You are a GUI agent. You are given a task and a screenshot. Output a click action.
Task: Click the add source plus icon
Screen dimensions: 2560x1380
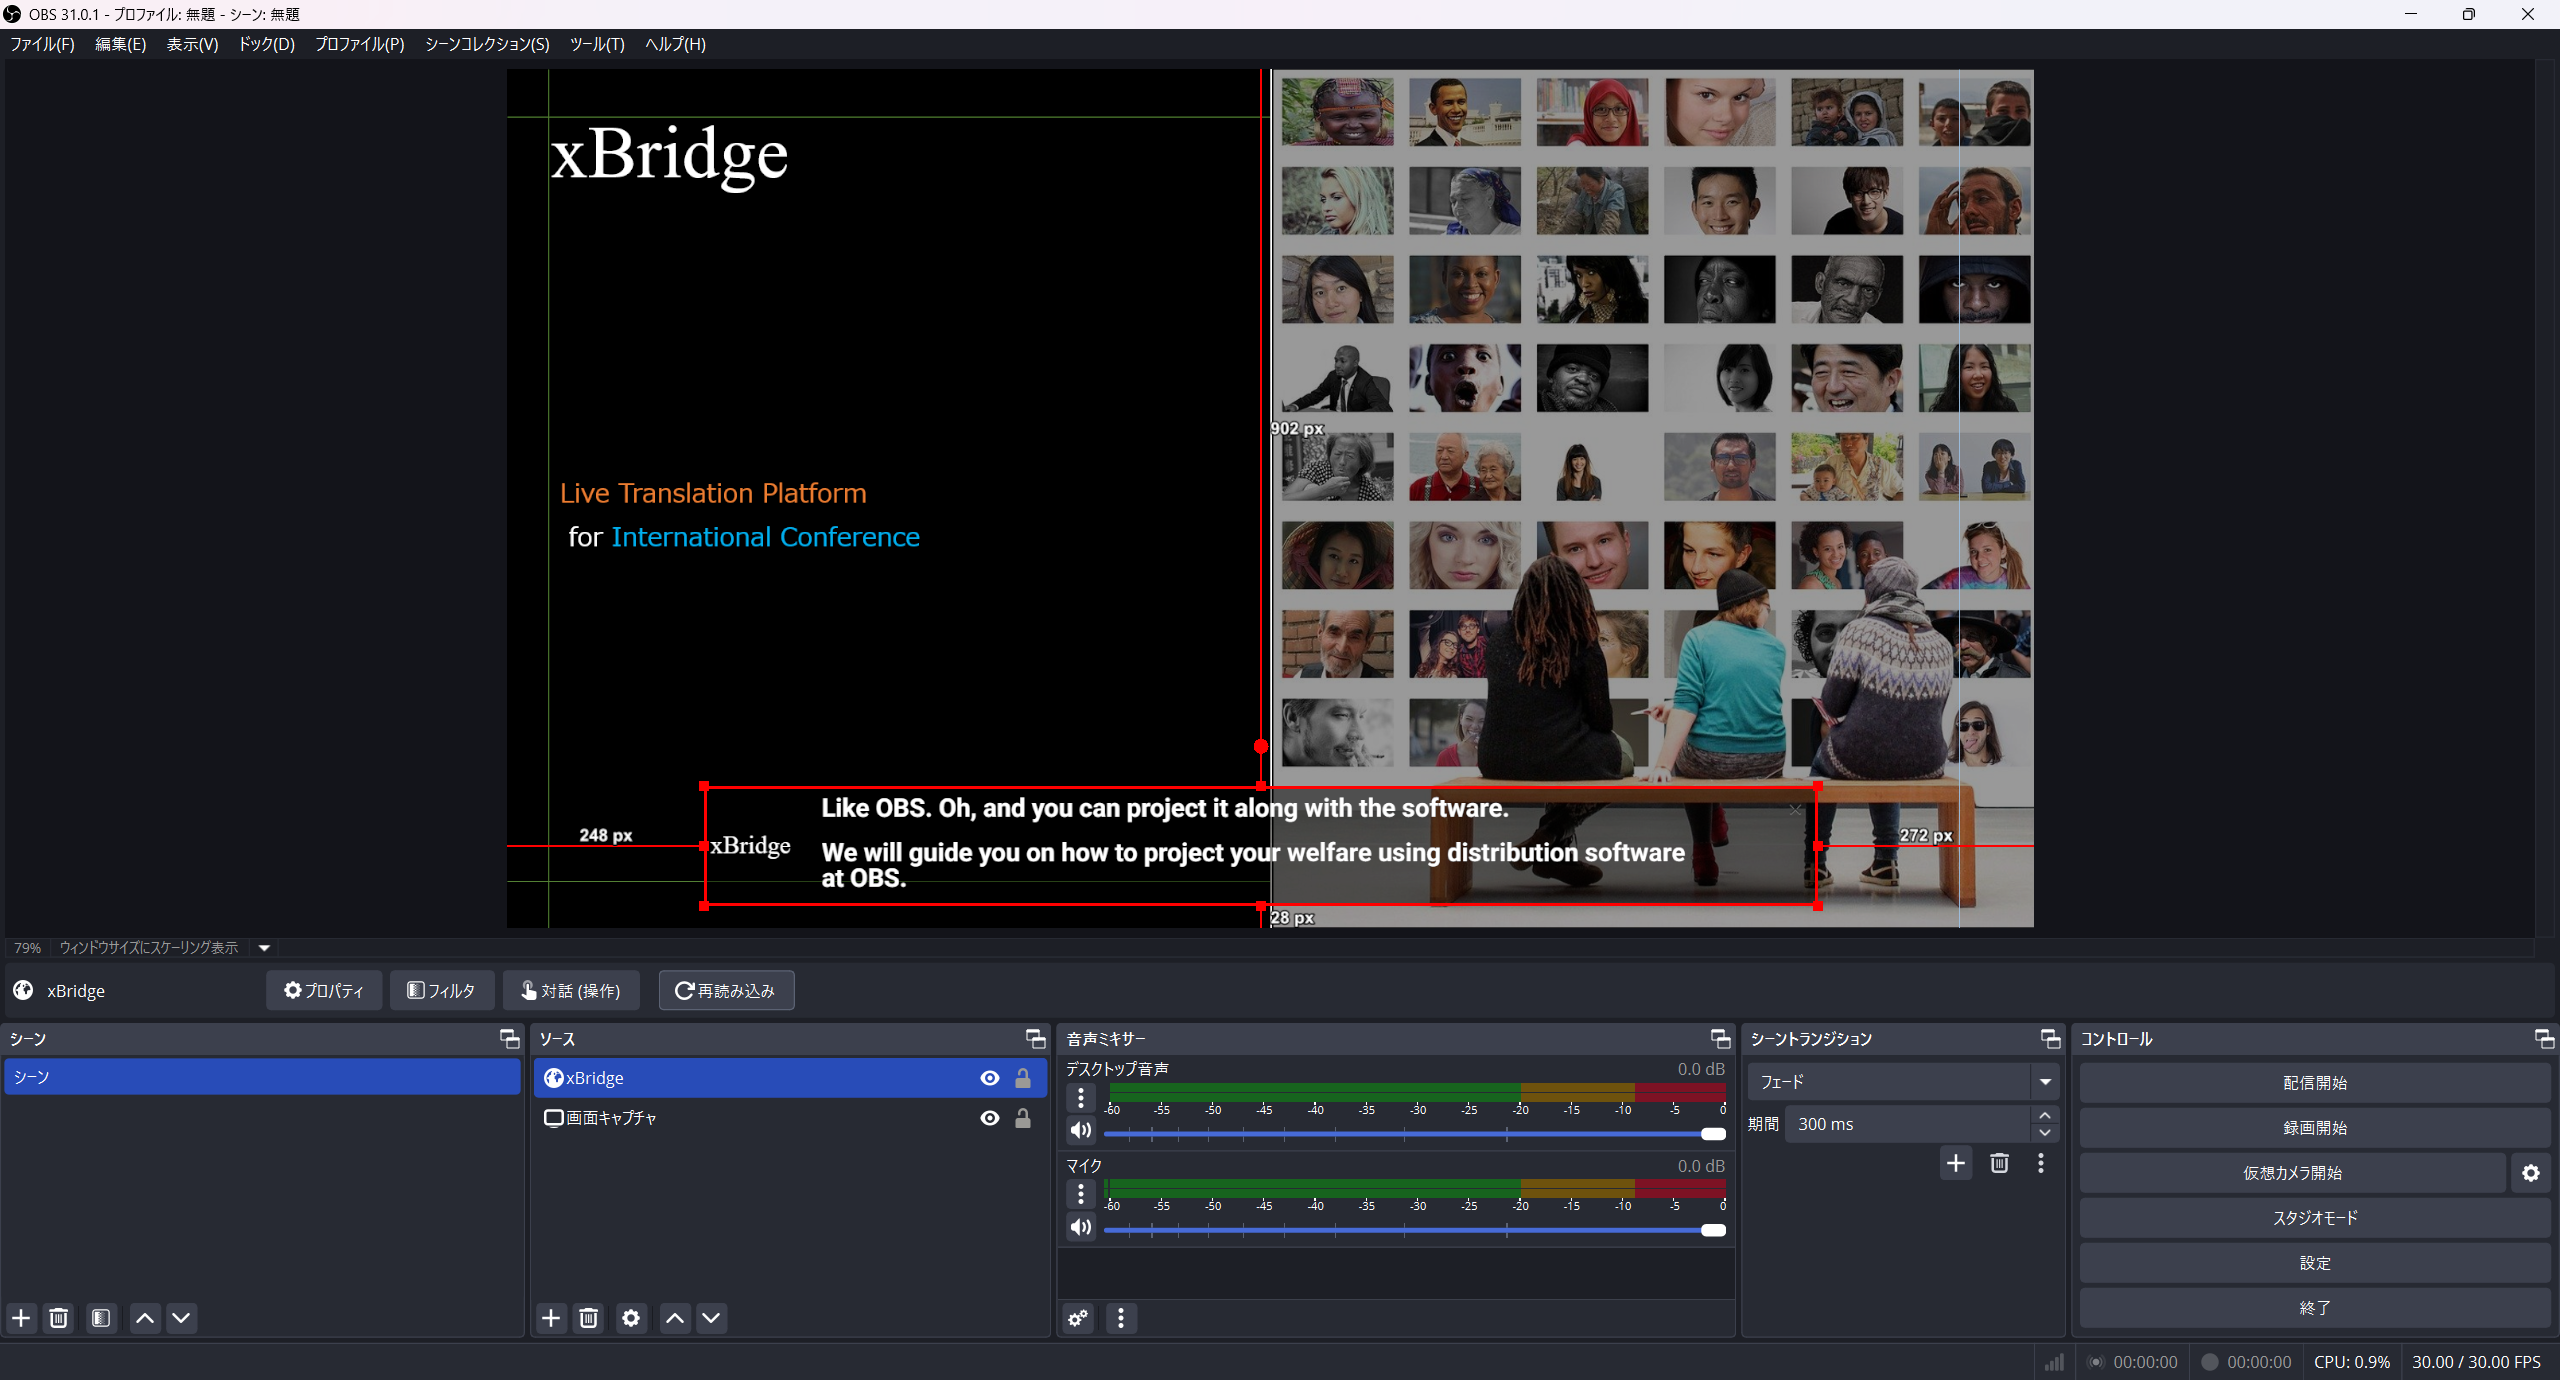pos(550,1318)
